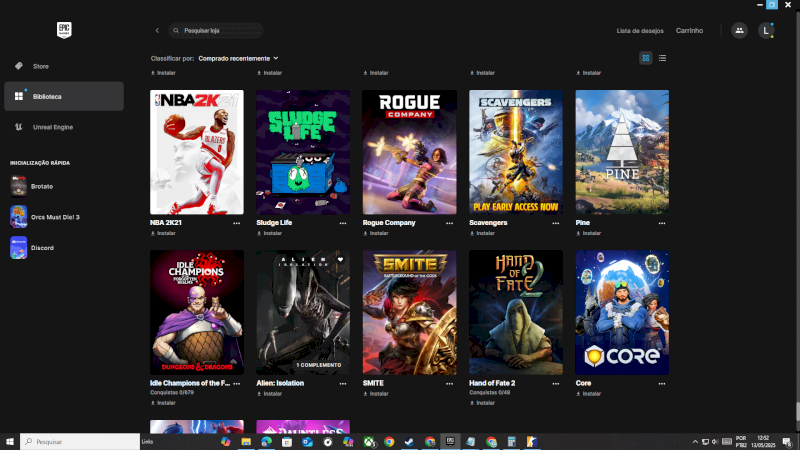Select the Pine title text
The width and height of the screenshot is (800, 450).
583,222
